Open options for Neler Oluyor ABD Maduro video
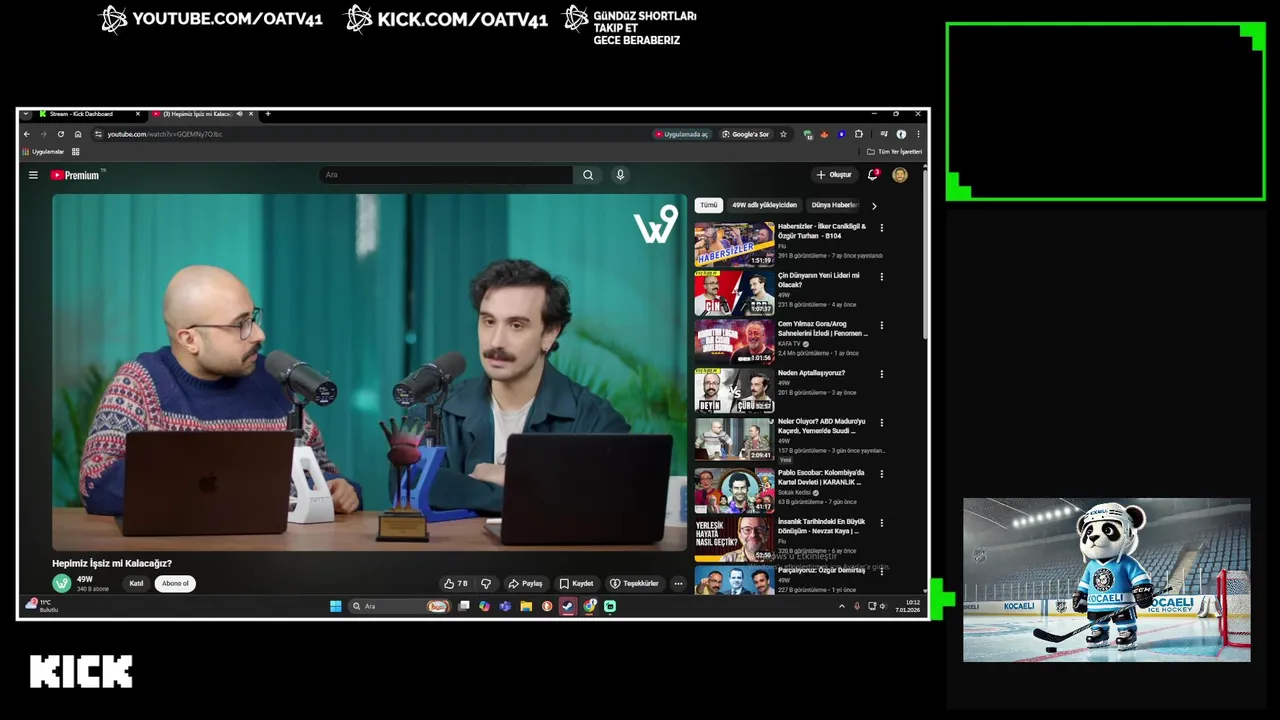The image size is (1280, 720). (x=881, y=423)
